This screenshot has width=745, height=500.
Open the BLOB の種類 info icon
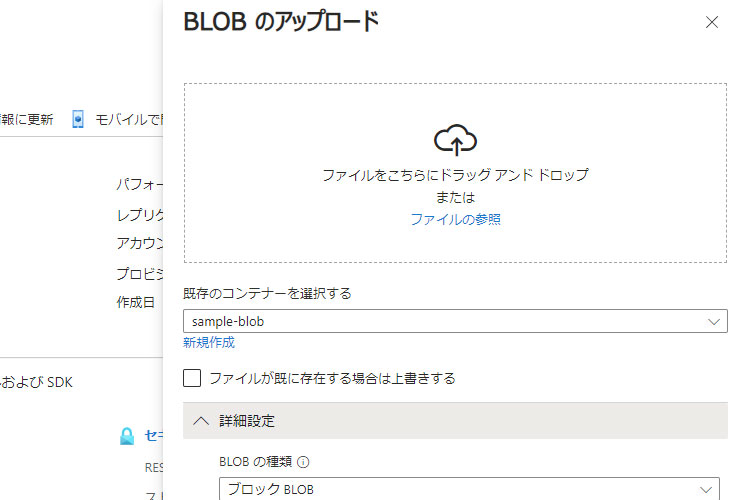point(303,462)
